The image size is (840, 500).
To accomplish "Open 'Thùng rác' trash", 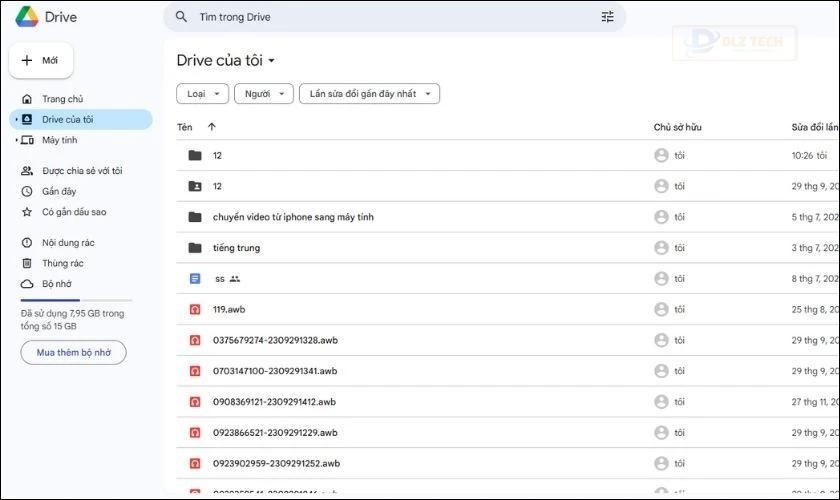I will click(x=63, y=263).
